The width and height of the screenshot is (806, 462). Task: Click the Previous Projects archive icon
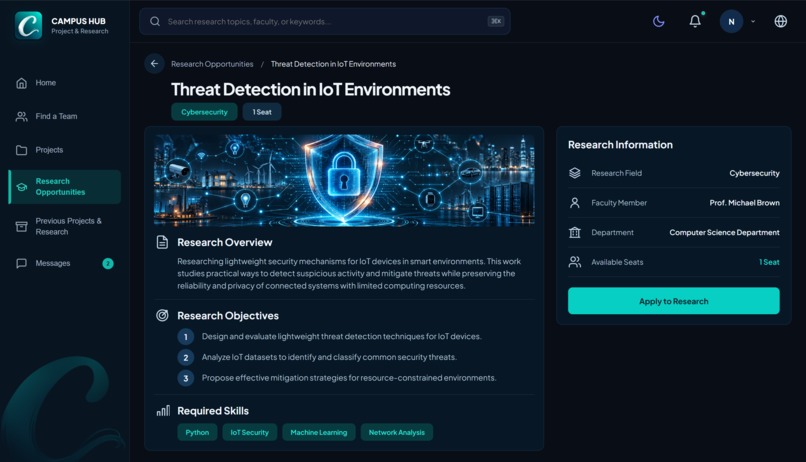pyautogui.click(x=22, y=227)
